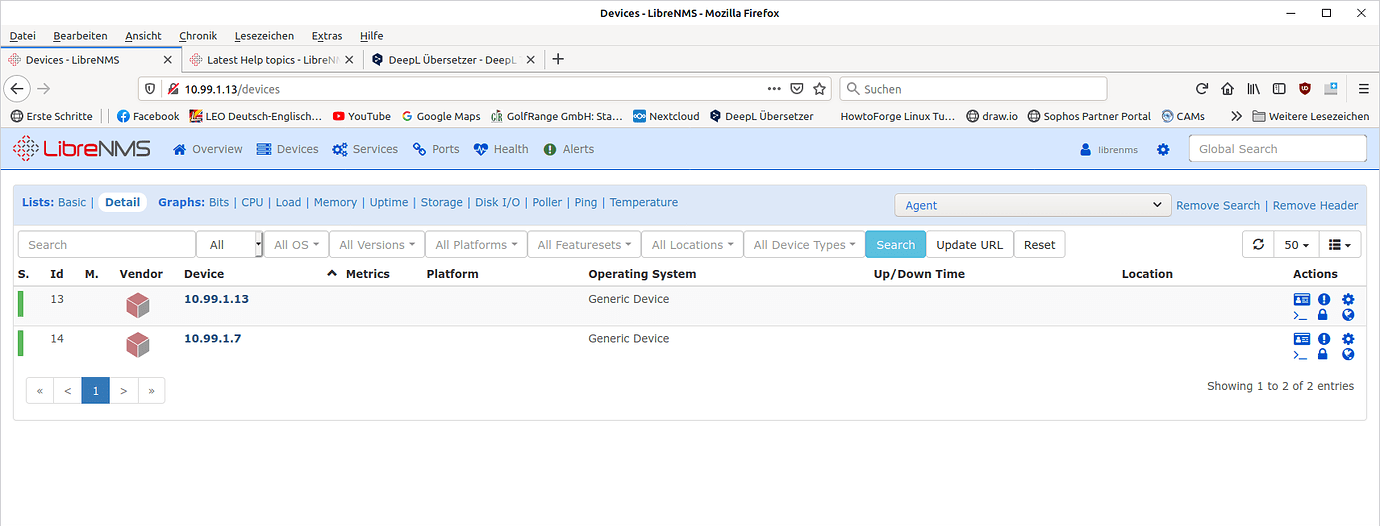This screenshot has width=1380, height=526.
Task: Click HTTPS lock icon for 10.99.1.13
Action: click(1323, 315)
